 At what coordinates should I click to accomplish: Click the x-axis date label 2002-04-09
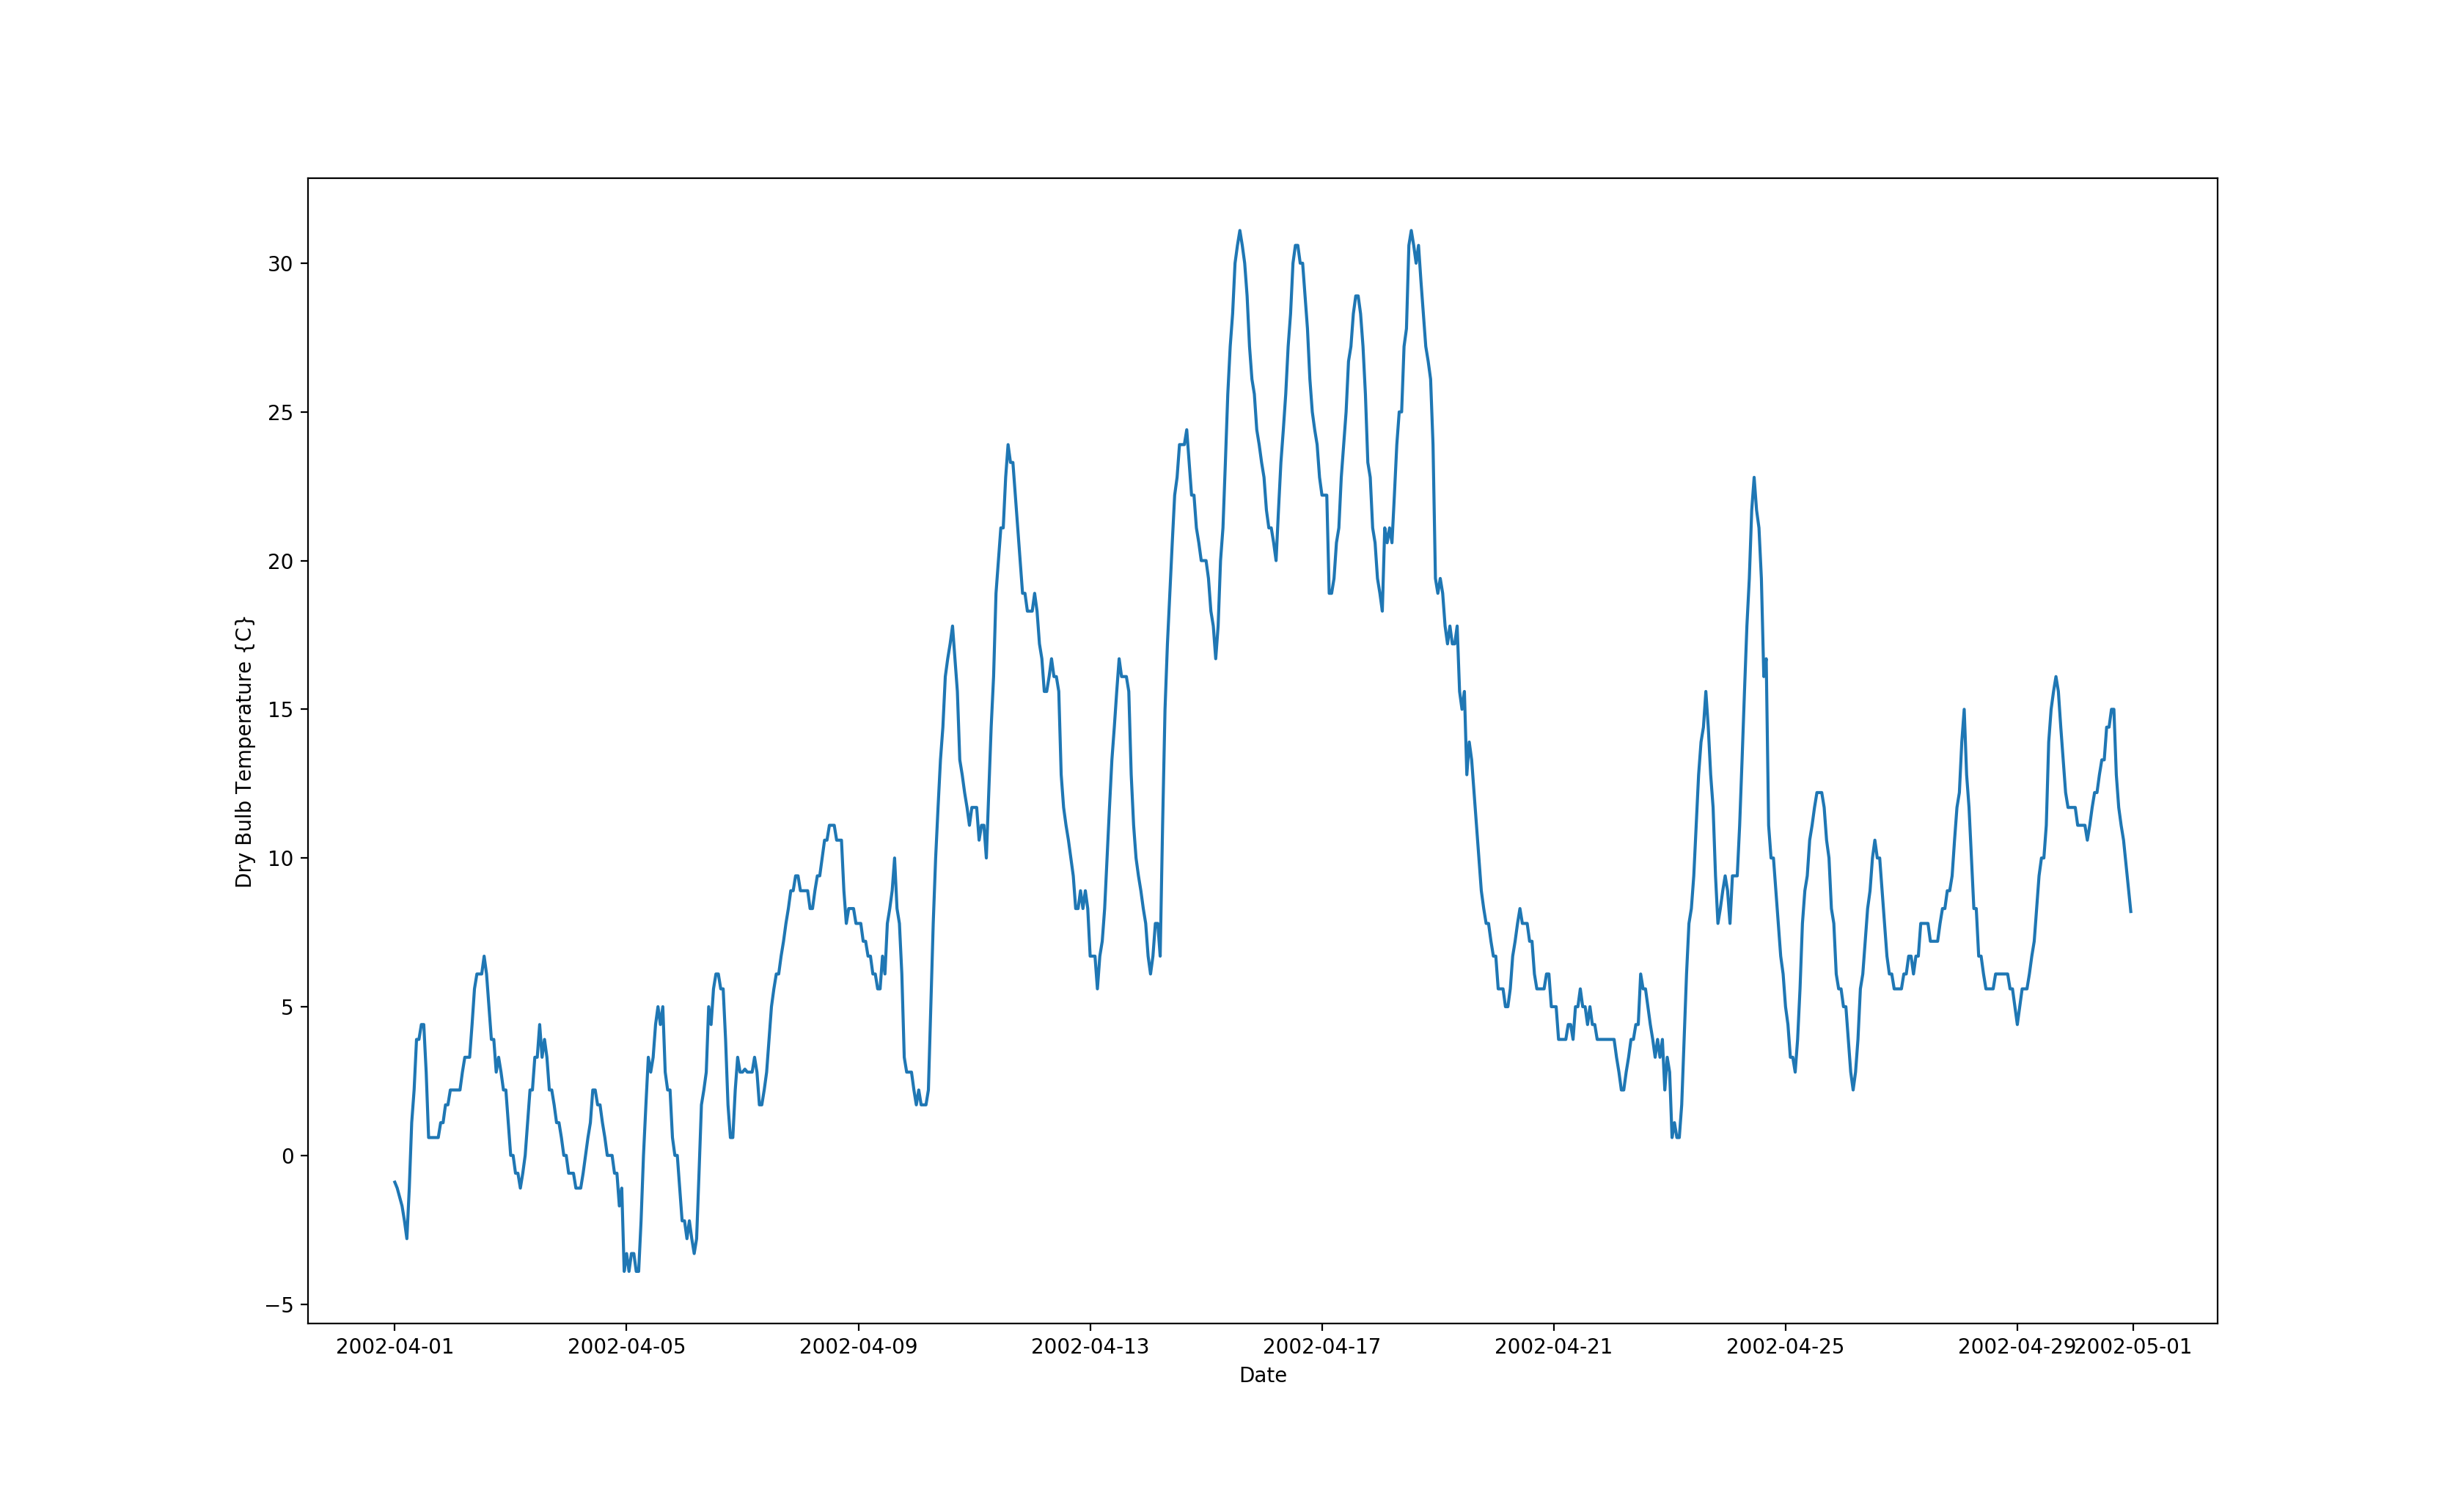858,1347
